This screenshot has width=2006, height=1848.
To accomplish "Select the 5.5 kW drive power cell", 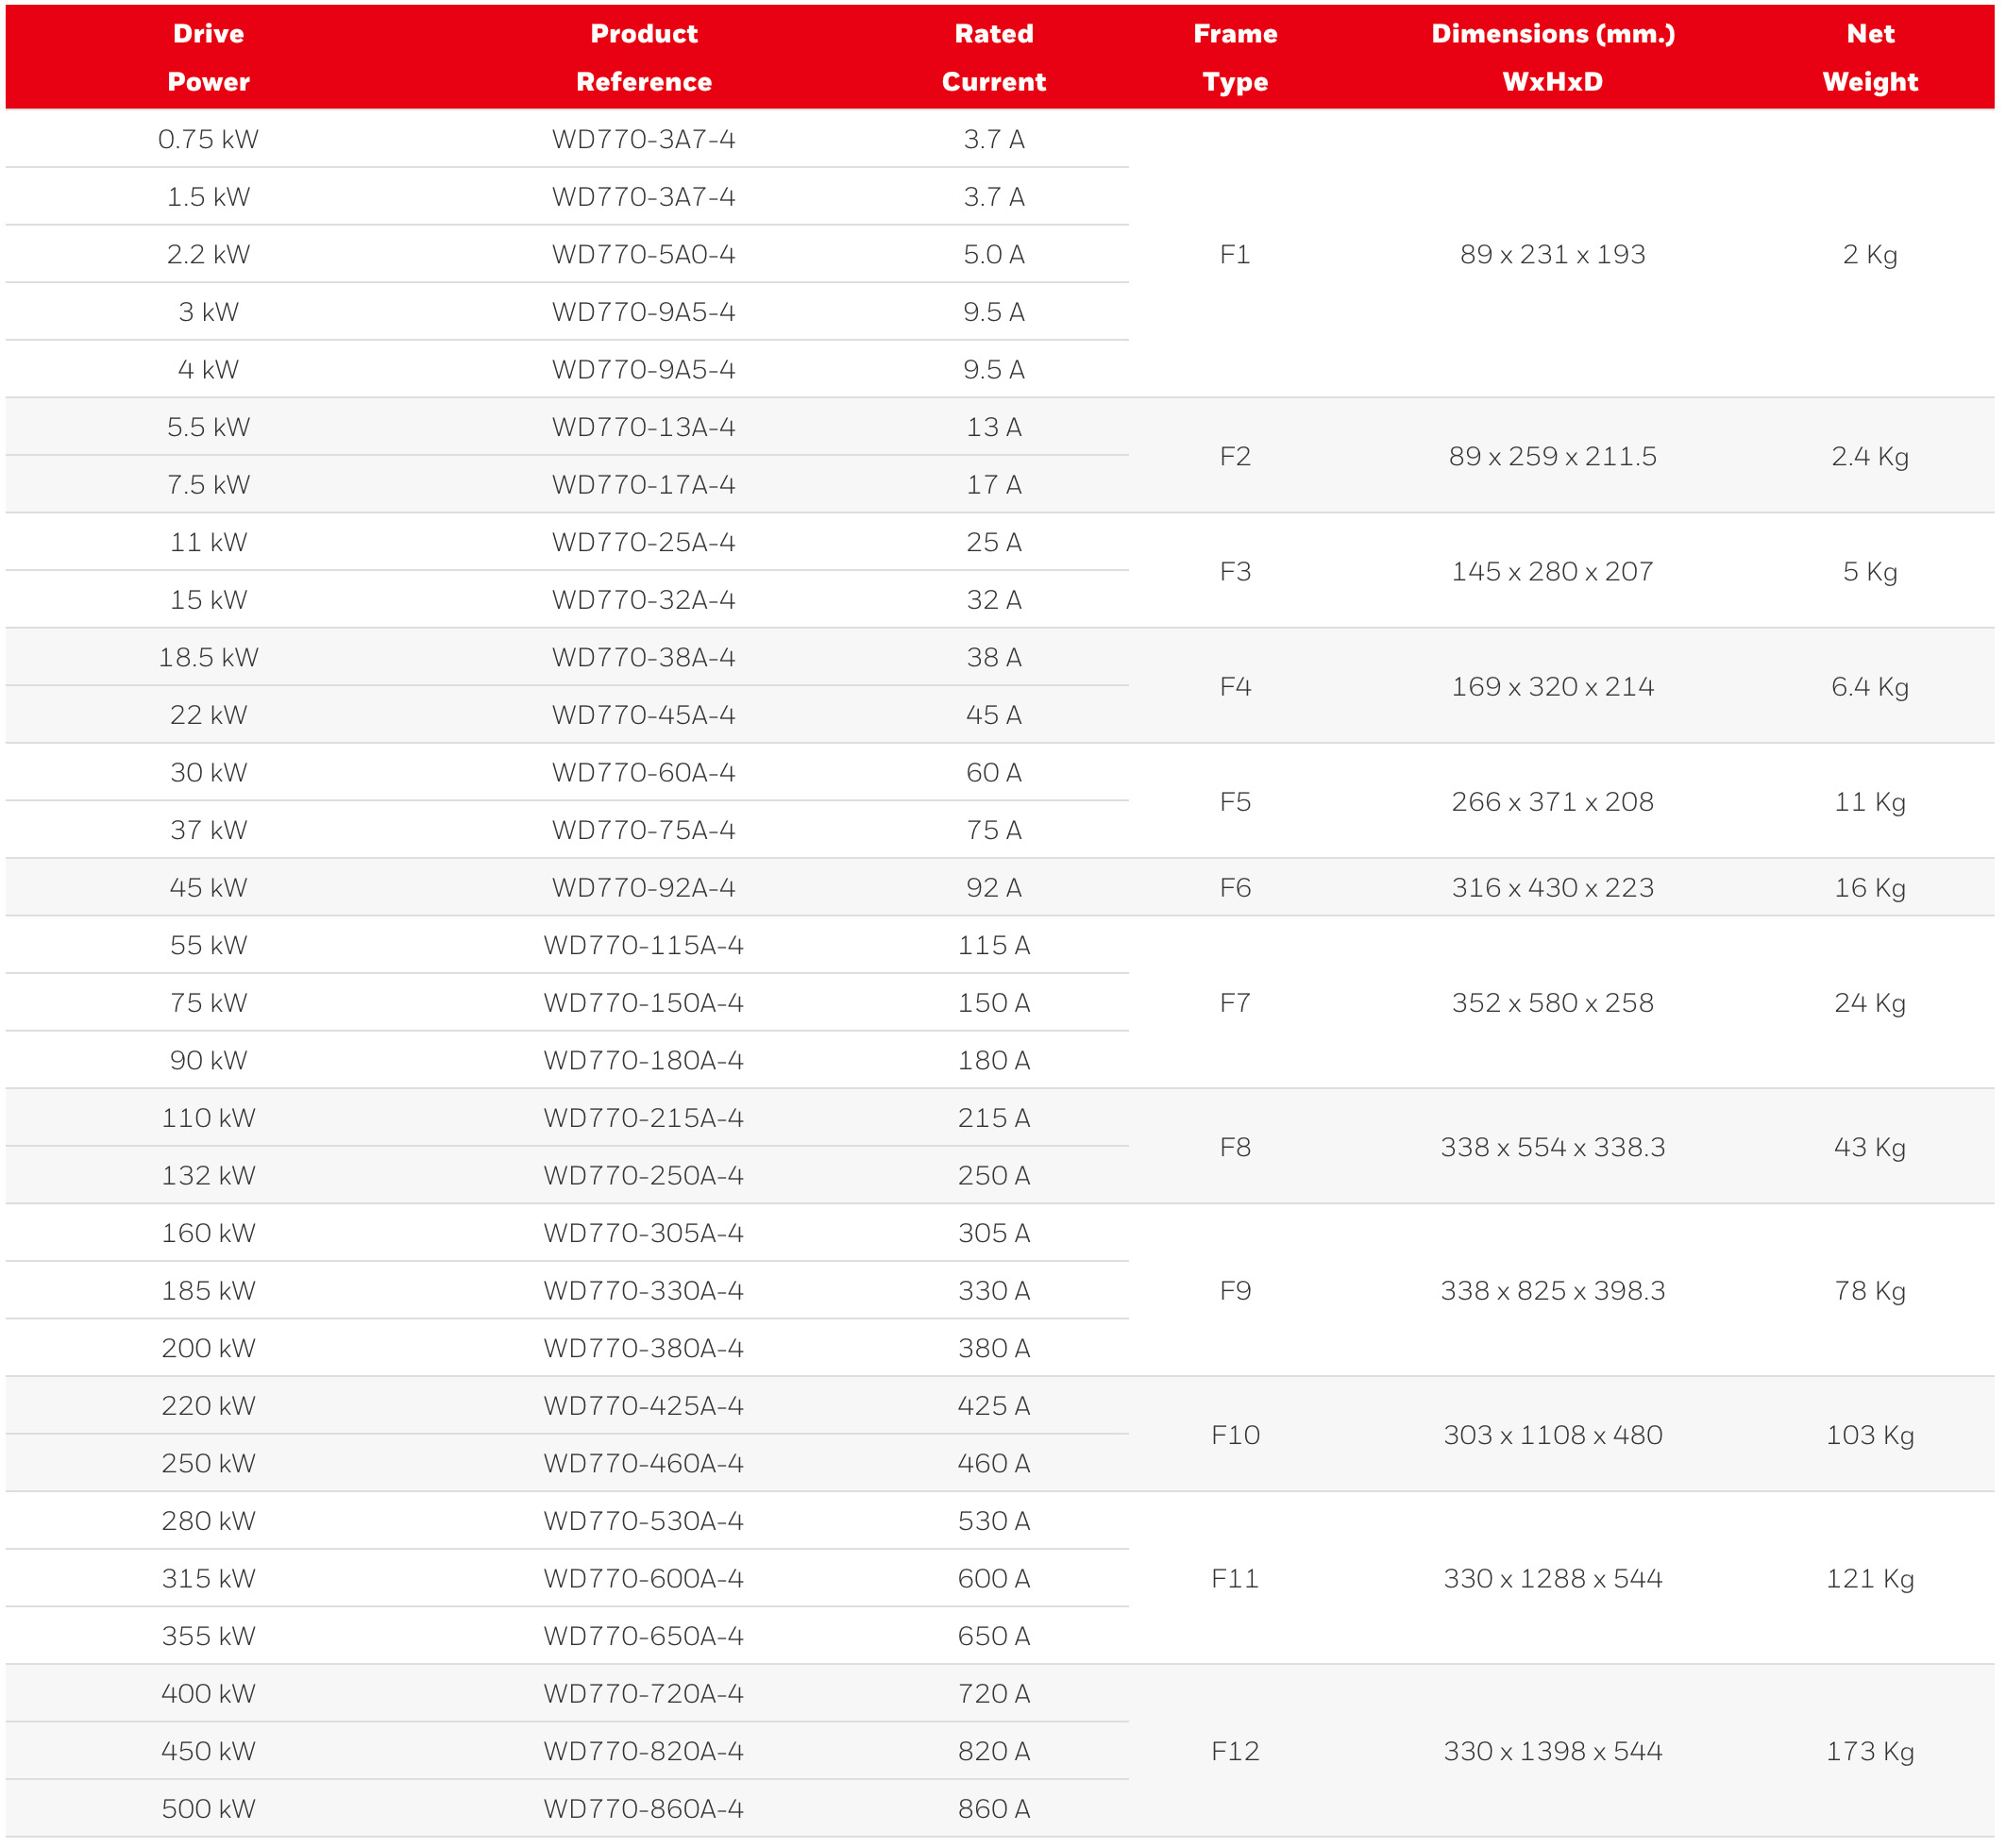I will tap(208, 427).
